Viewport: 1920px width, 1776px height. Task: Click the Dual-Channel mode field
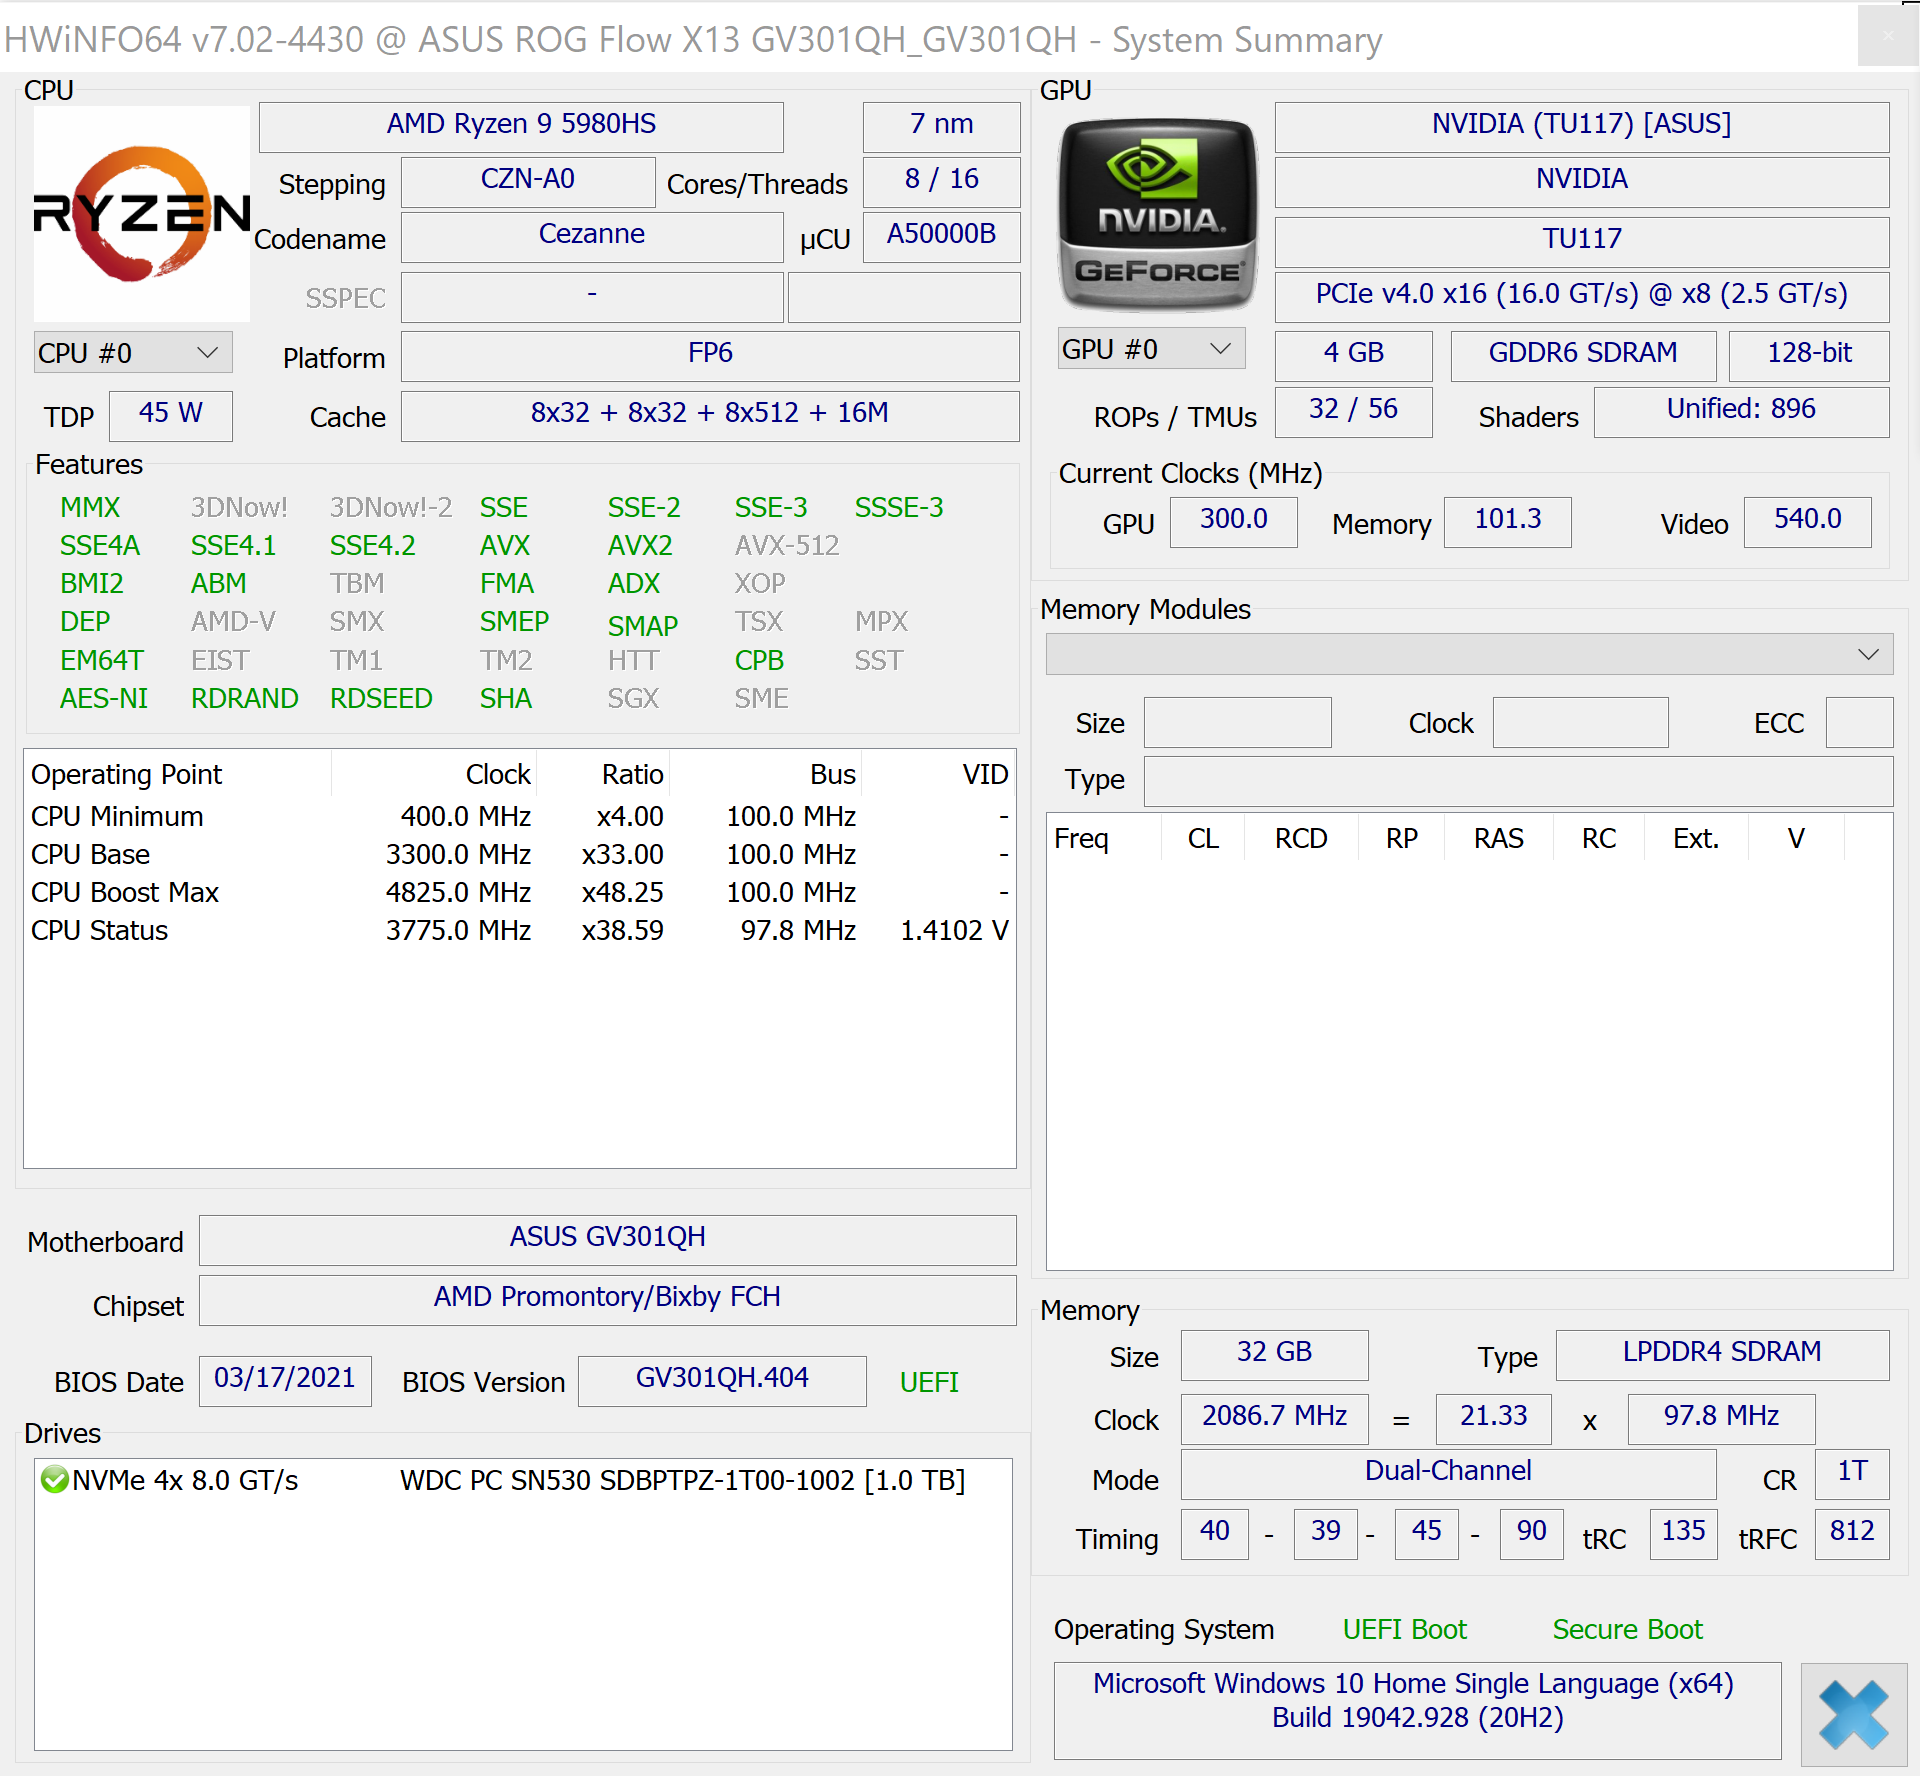(1448, 1474)
